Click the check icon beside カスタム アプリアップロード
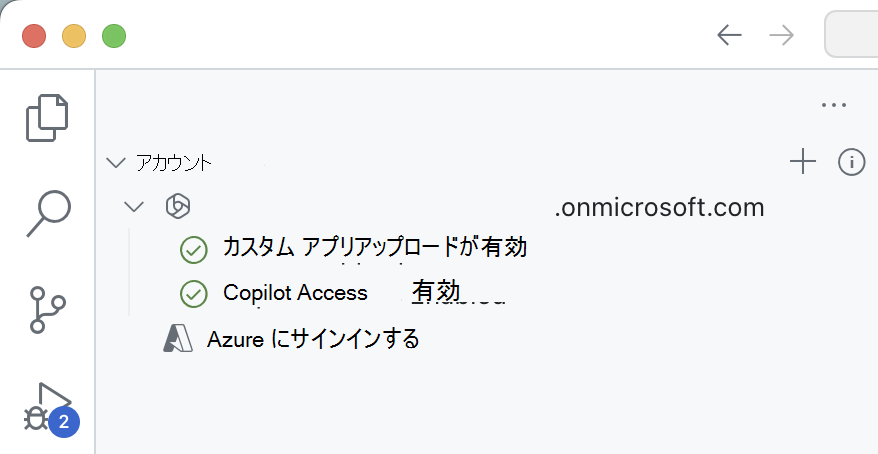Image resolution: width=878 pixels, height=454 pixels. coord(193,249)
